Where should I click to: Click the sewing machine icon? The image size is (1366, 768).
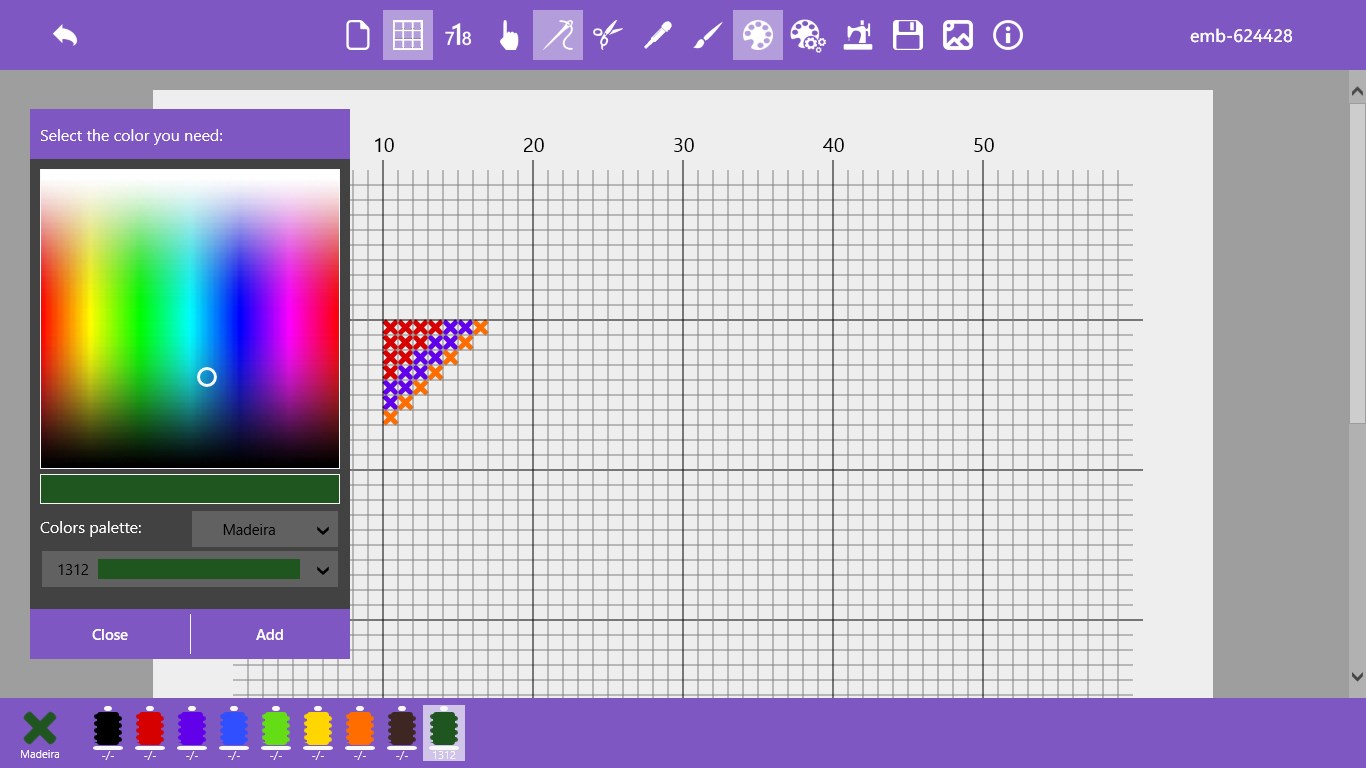(x=858, y=36)
